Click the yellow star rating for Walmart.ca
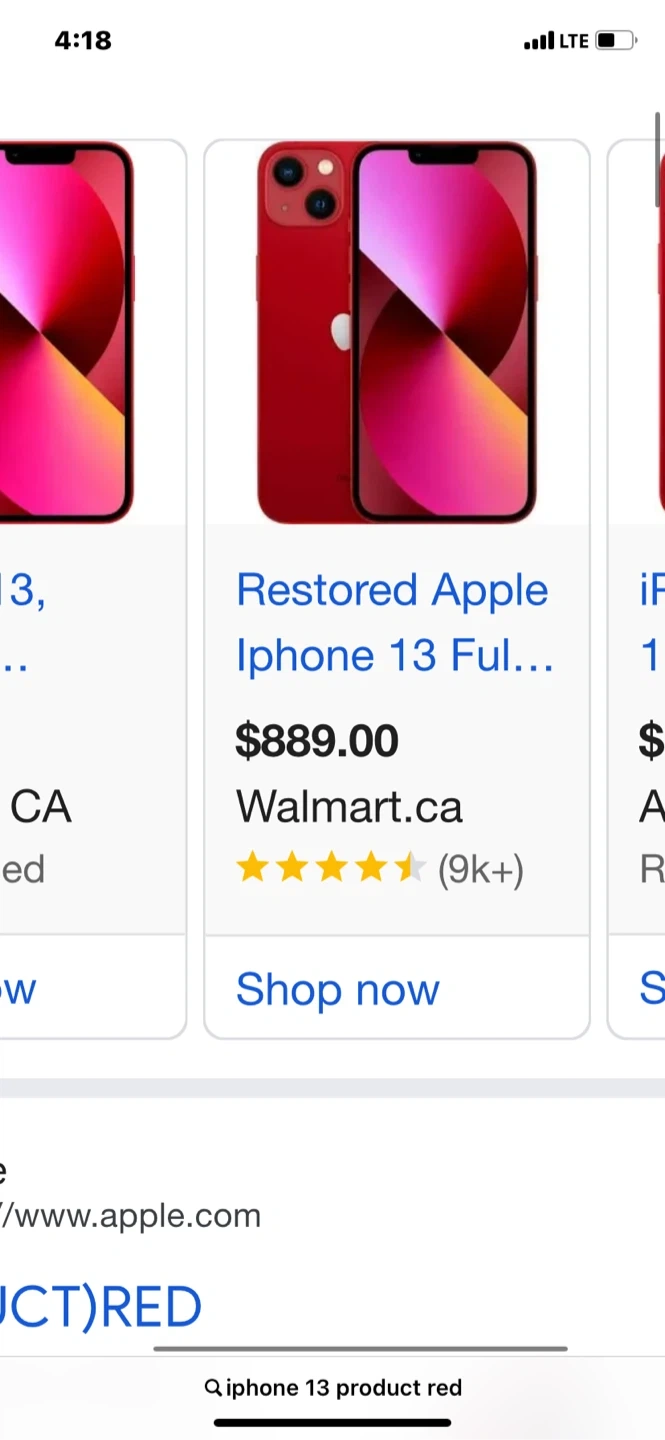665x1440 pixels. point(330,869)
